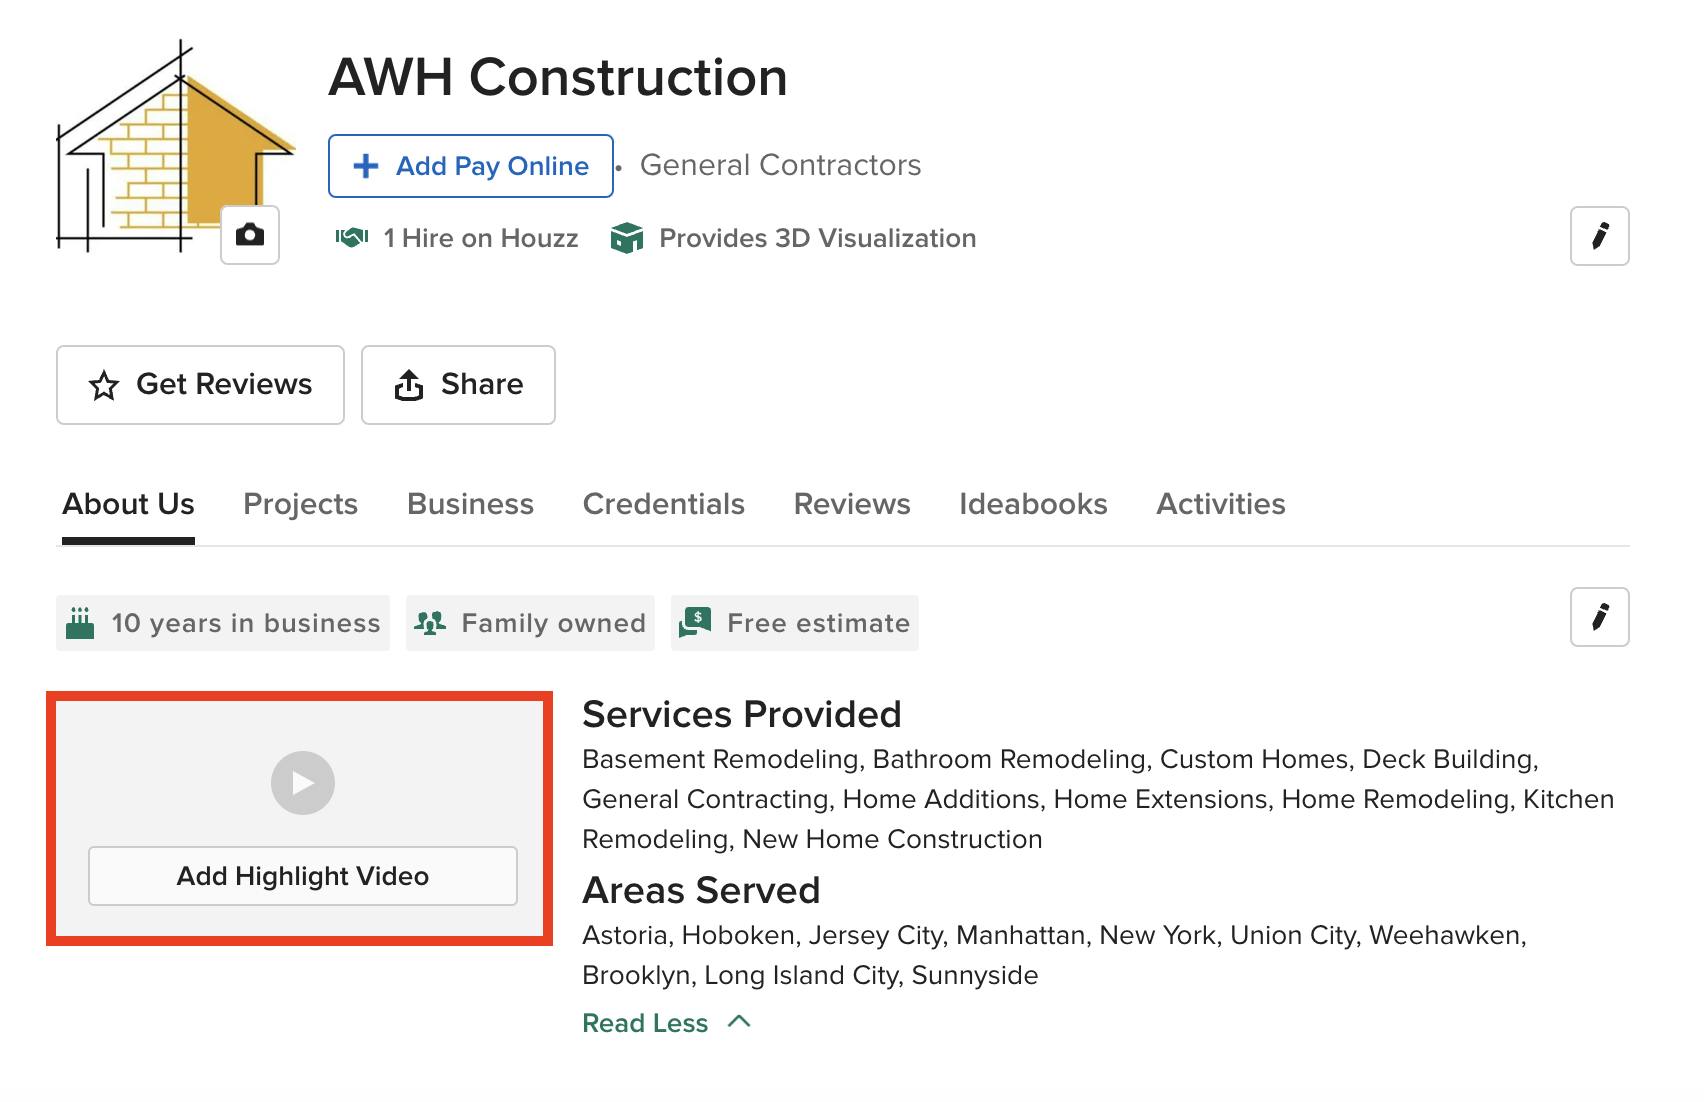
Task: Click the Free estimate badge text
Action: tap(819, 623)
